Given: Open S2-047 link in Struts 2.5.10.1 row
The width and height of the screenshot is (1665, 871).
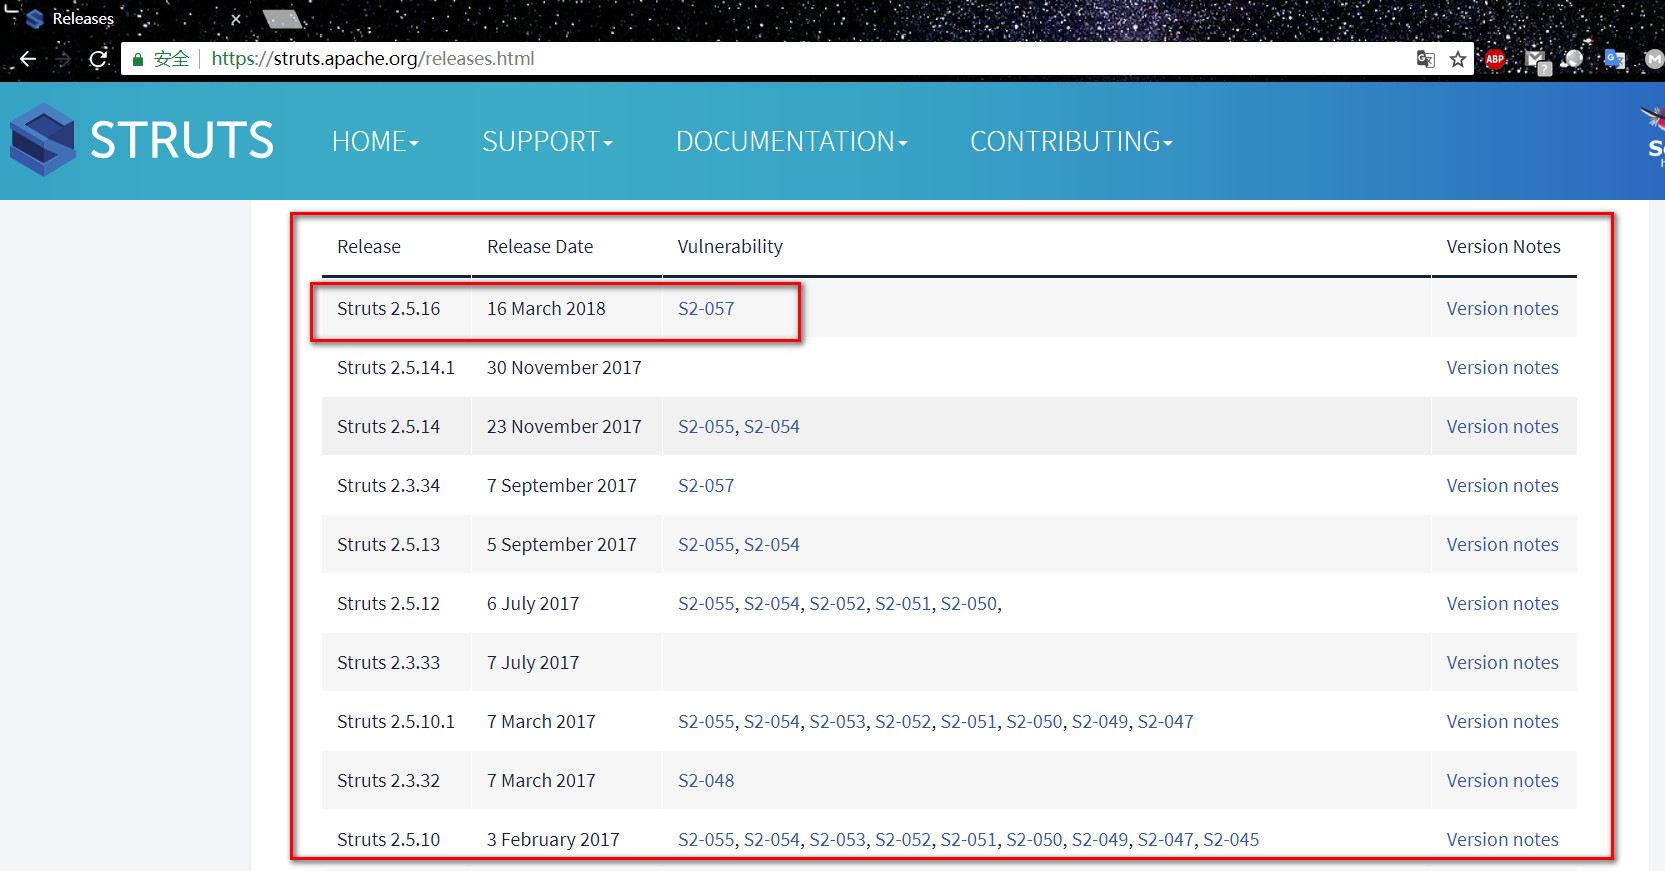Looking at the screenshot, I should click(1166, 722).
